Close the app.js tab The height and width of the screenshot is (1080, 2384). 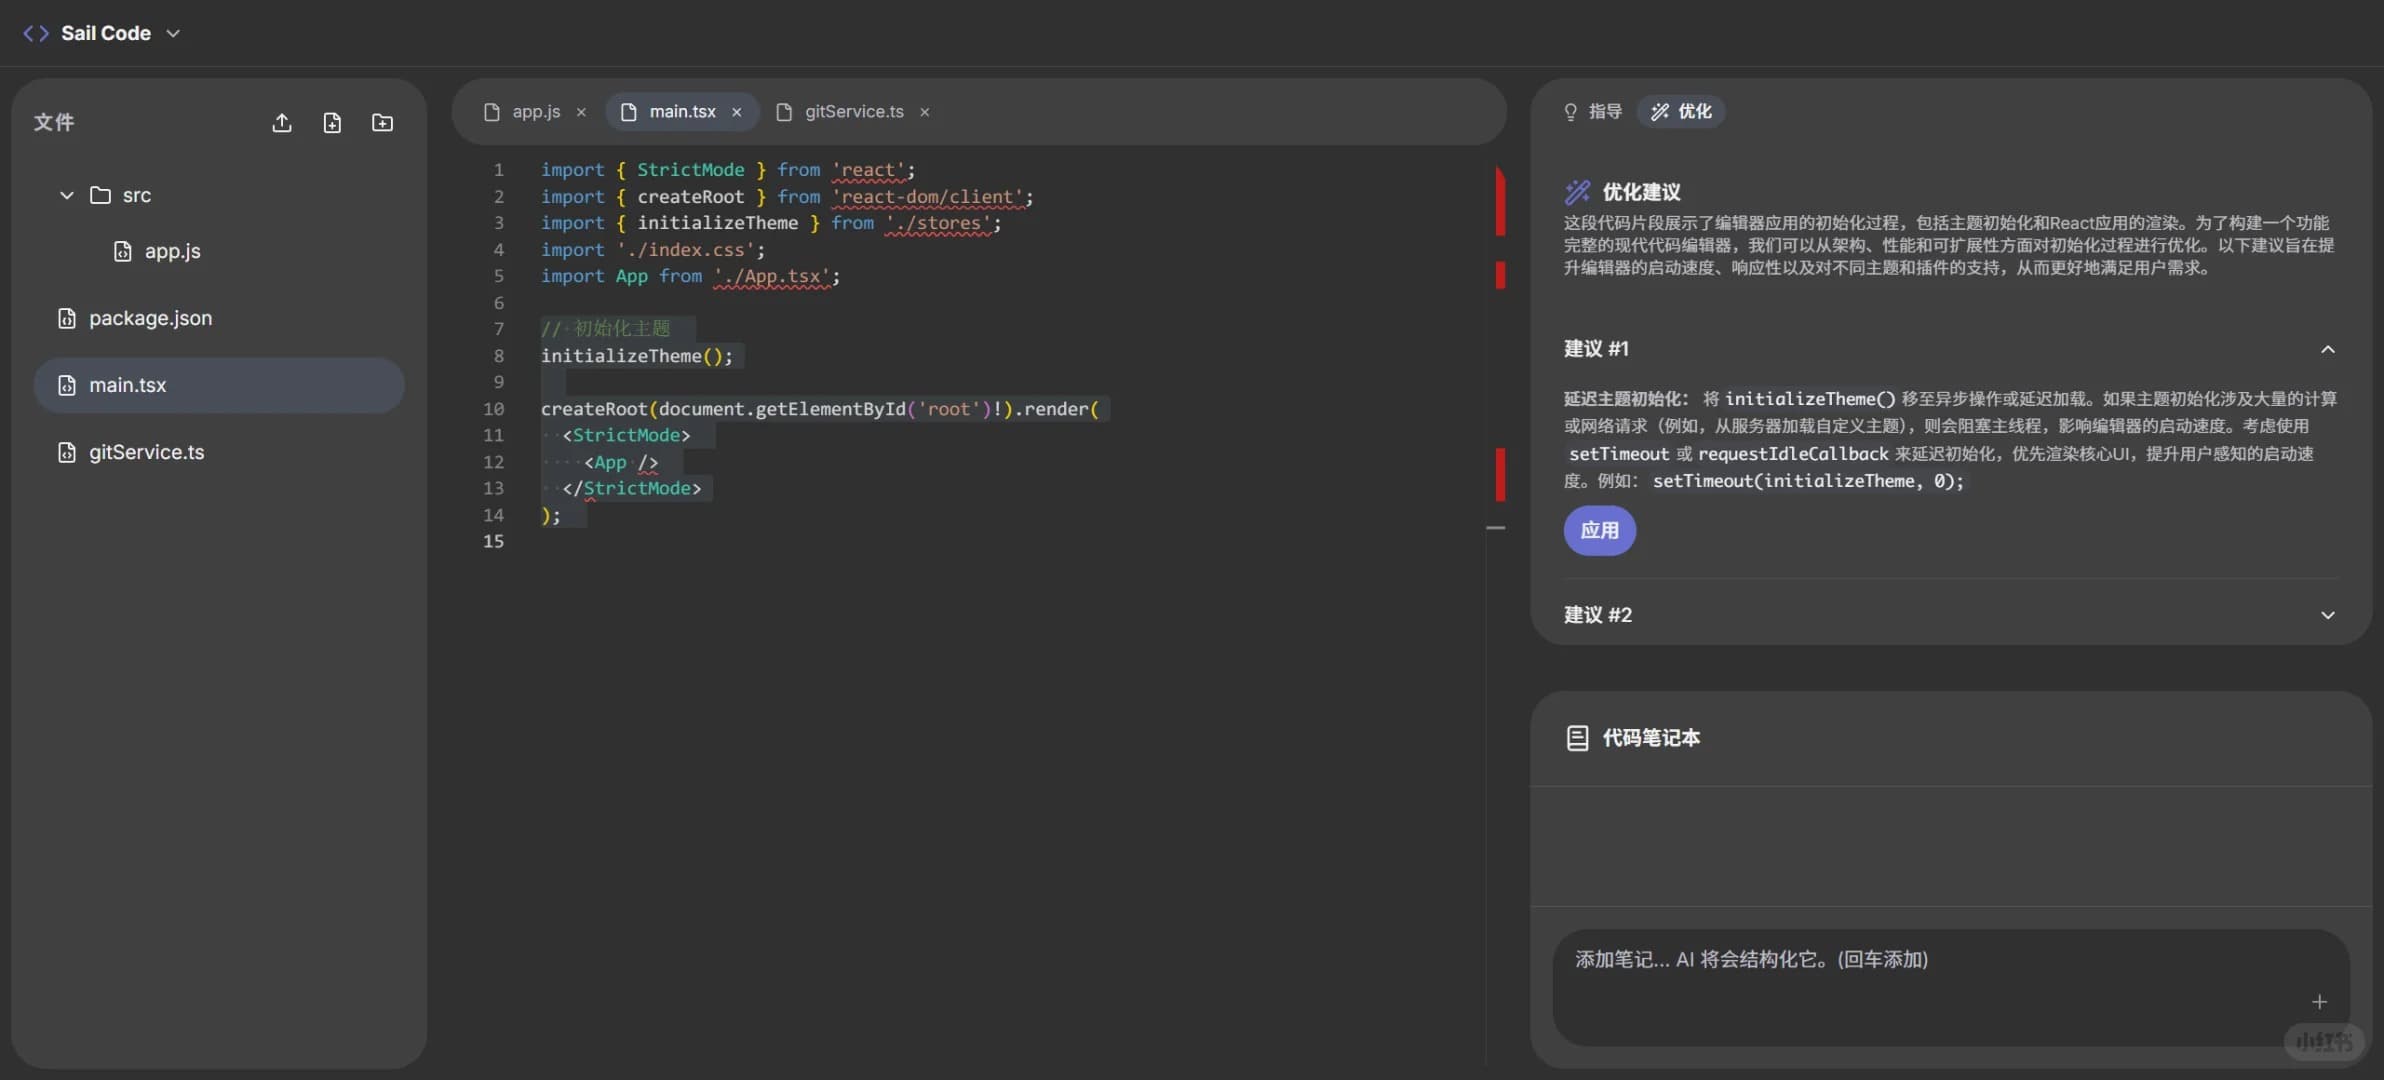coord(581,112)
